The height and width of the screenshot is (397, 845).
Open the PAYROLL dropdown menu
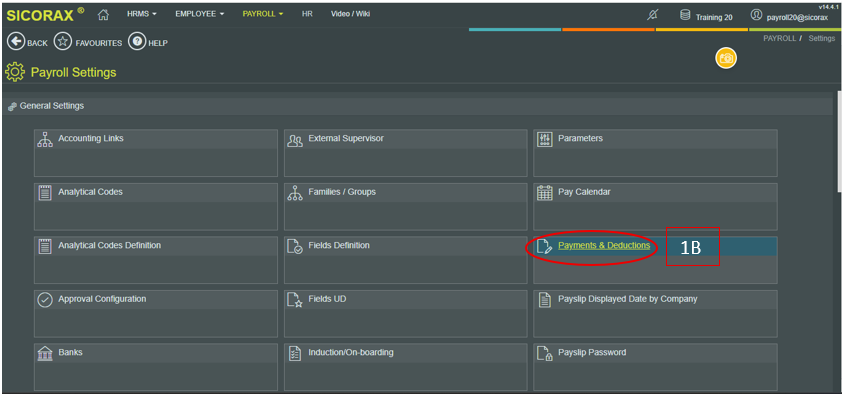click(263, 15)
